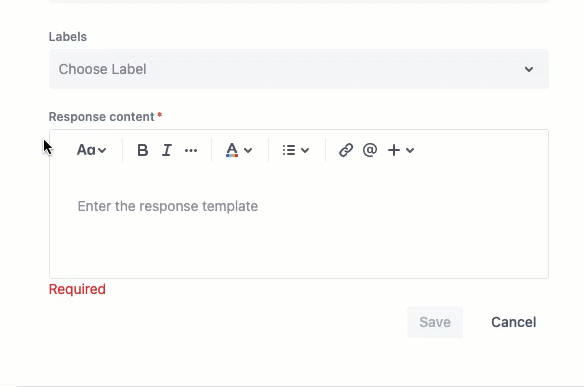The height and width of the screenshot is (387, 584).
Task: Click the @ mention icon
Action: pos(370,150)
